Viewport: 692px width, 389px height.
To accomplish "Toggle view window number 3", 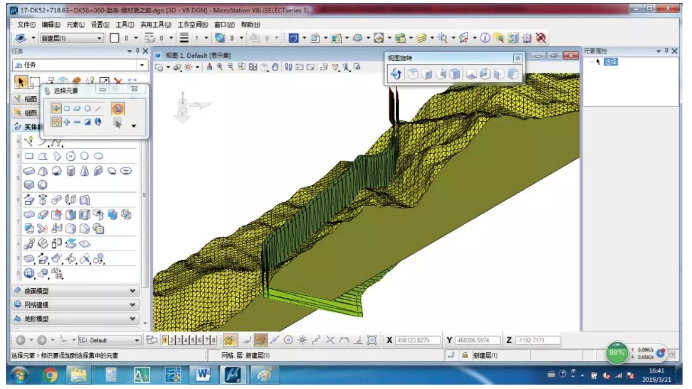I will tap(179, 340).
